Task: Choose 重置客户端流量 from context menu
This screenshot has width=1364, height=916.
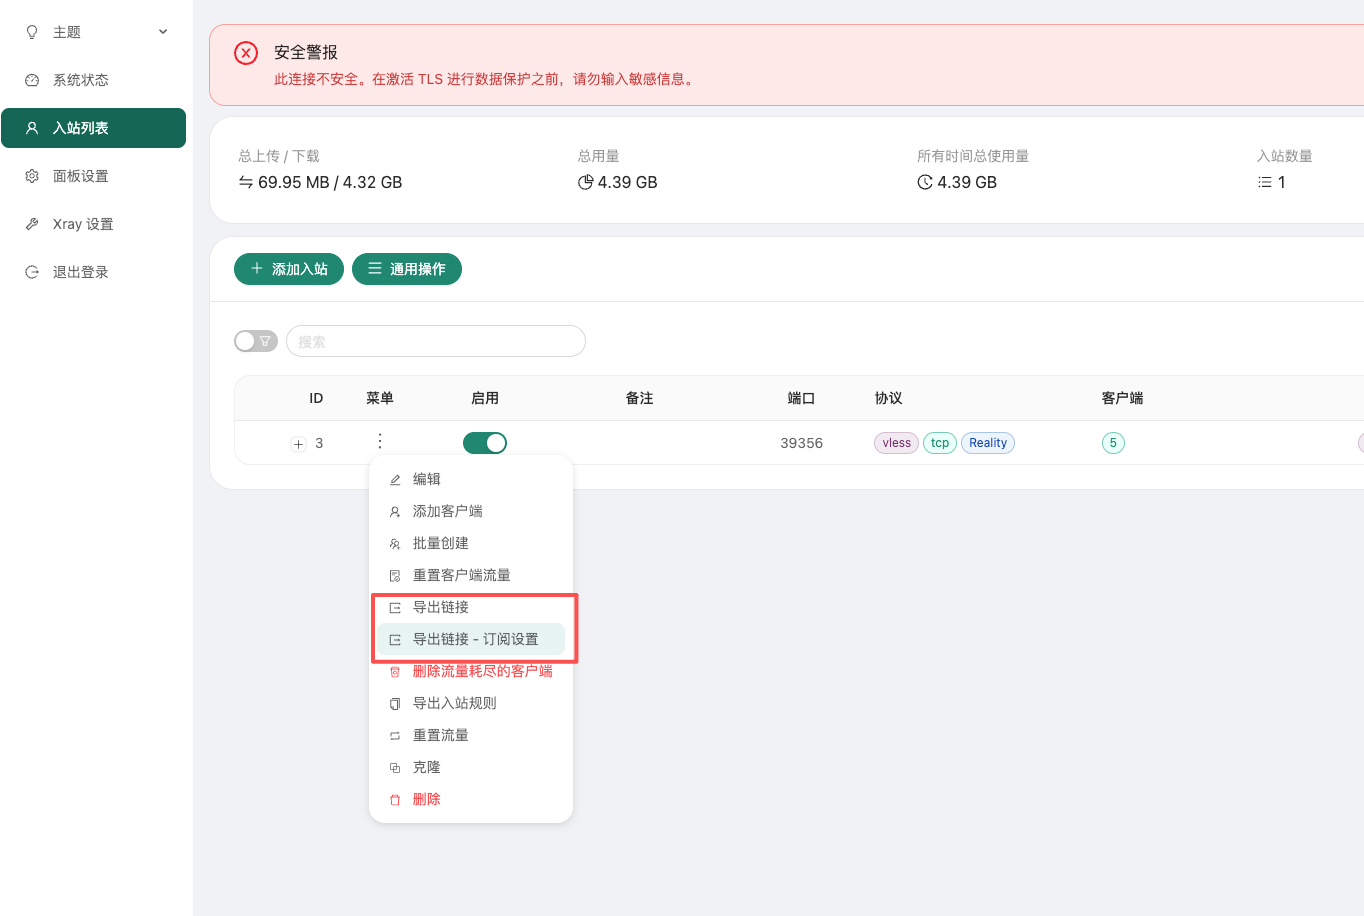Action: coord(461,575)
